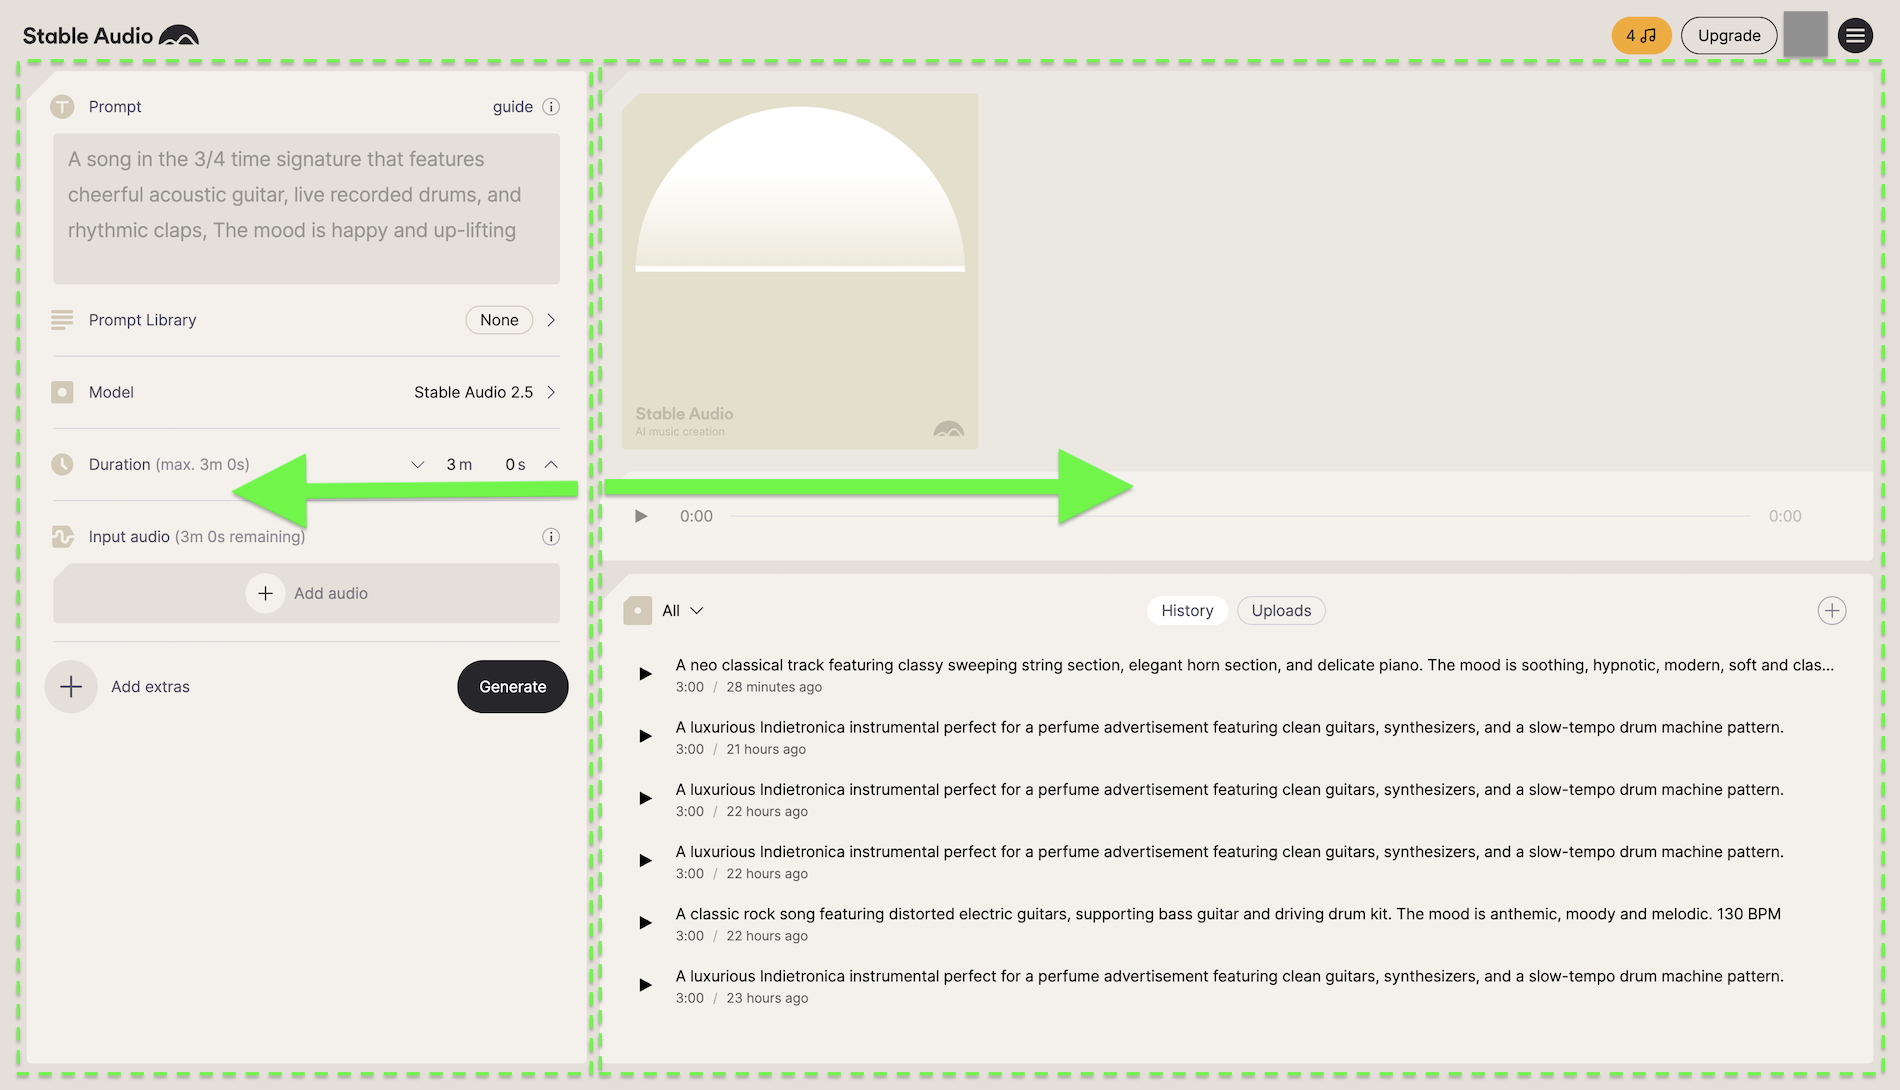Click the main player play button
The width and height of the screenshot is (1900, 1090).
point(641,516)
